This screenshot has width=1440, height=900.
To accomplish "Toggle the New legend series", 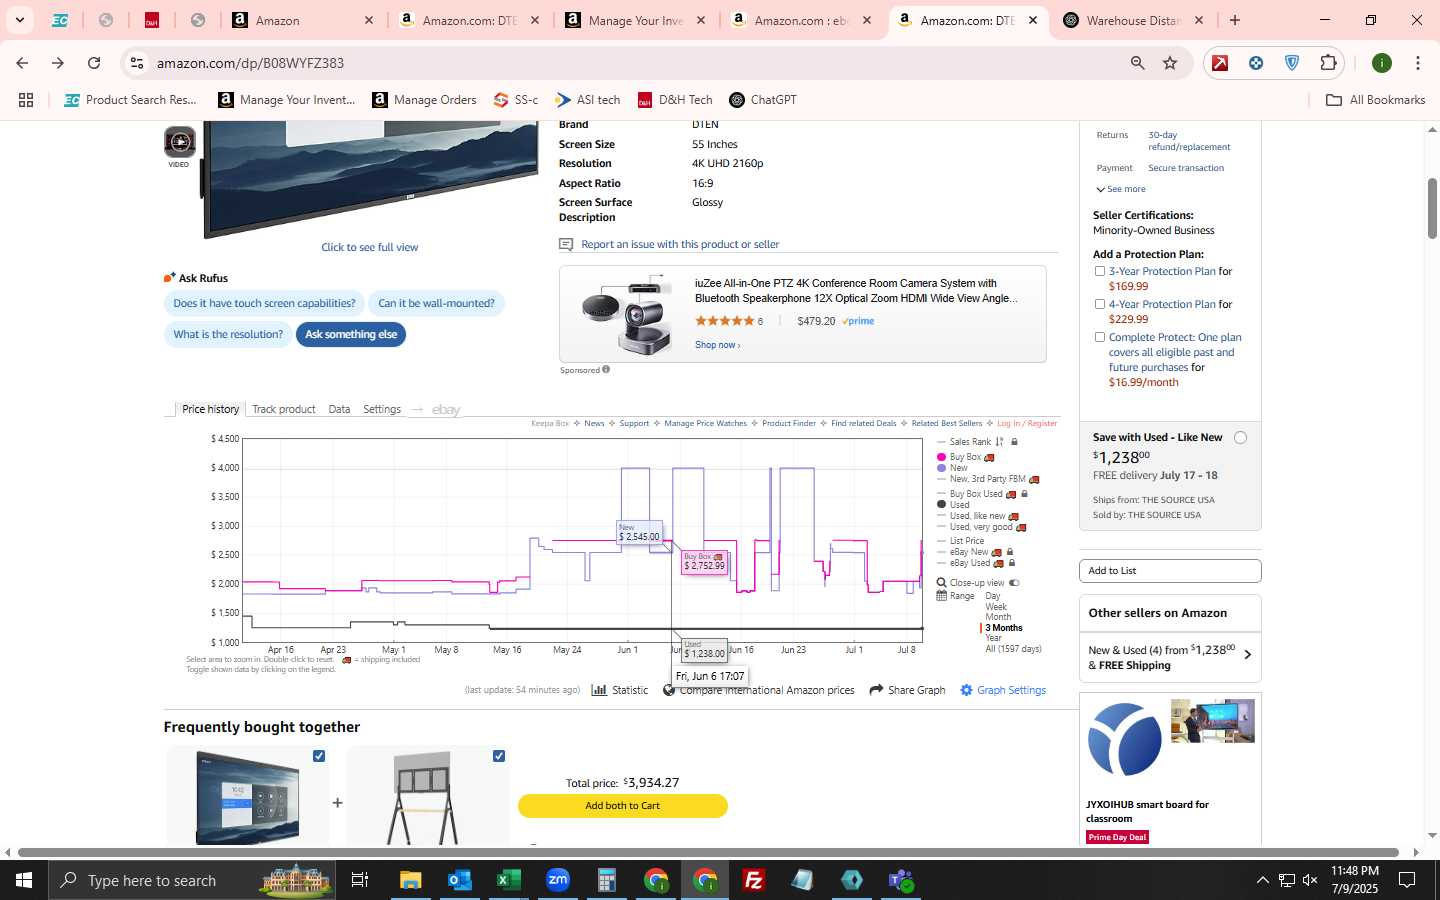I will click(952, 468).
